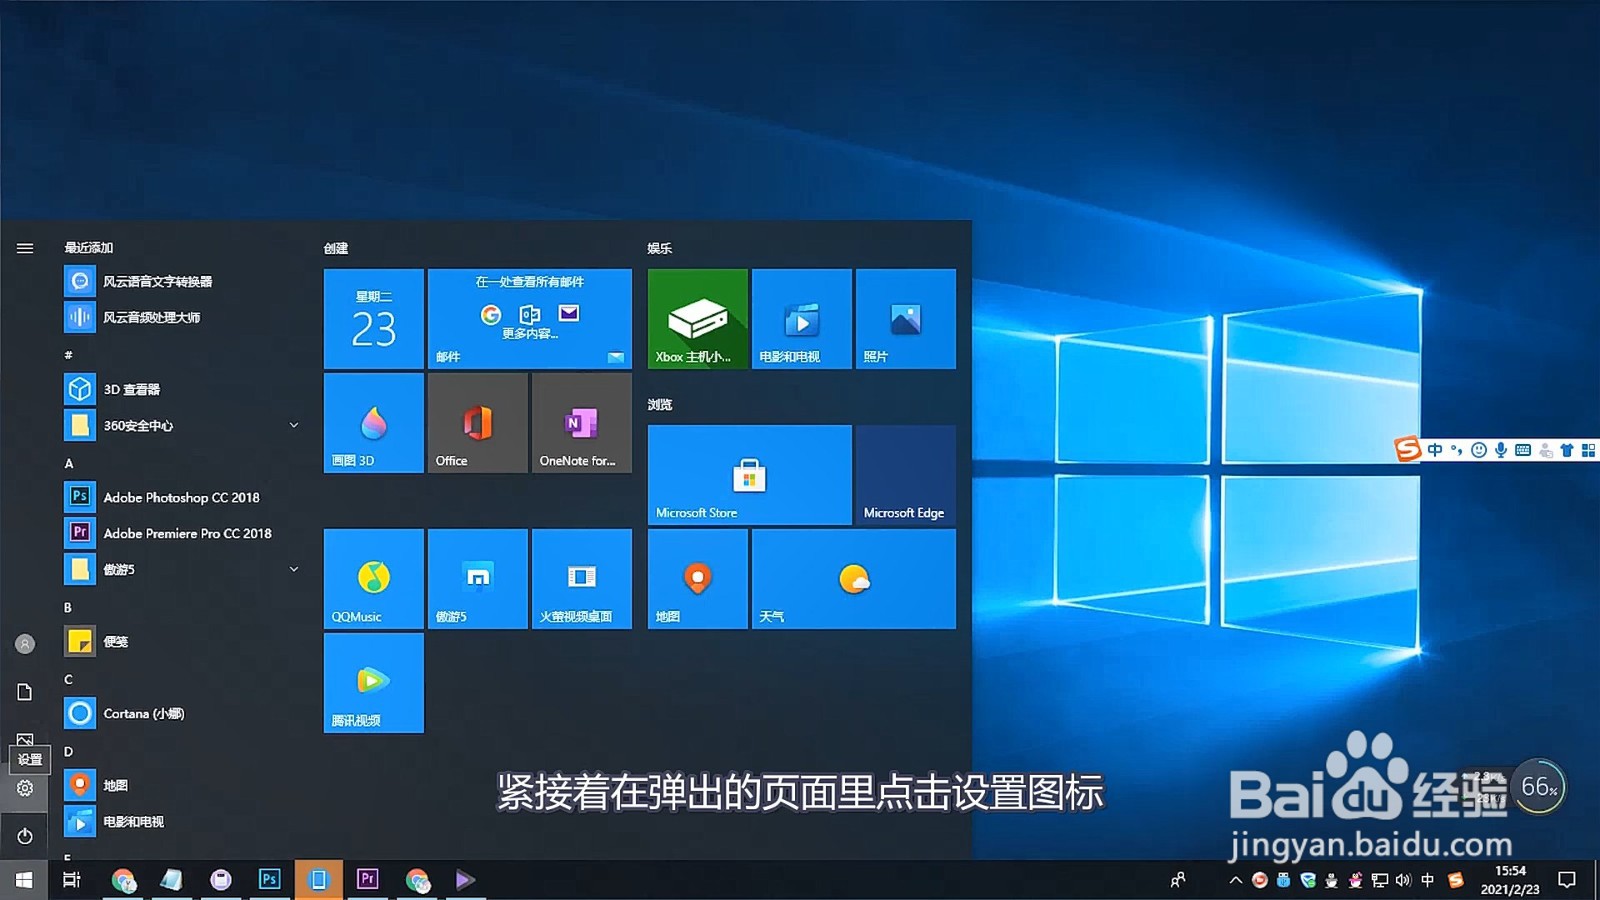Click the user account avatar icon
The height and width of the screenshot is (900, 1600).
[25, 644]
